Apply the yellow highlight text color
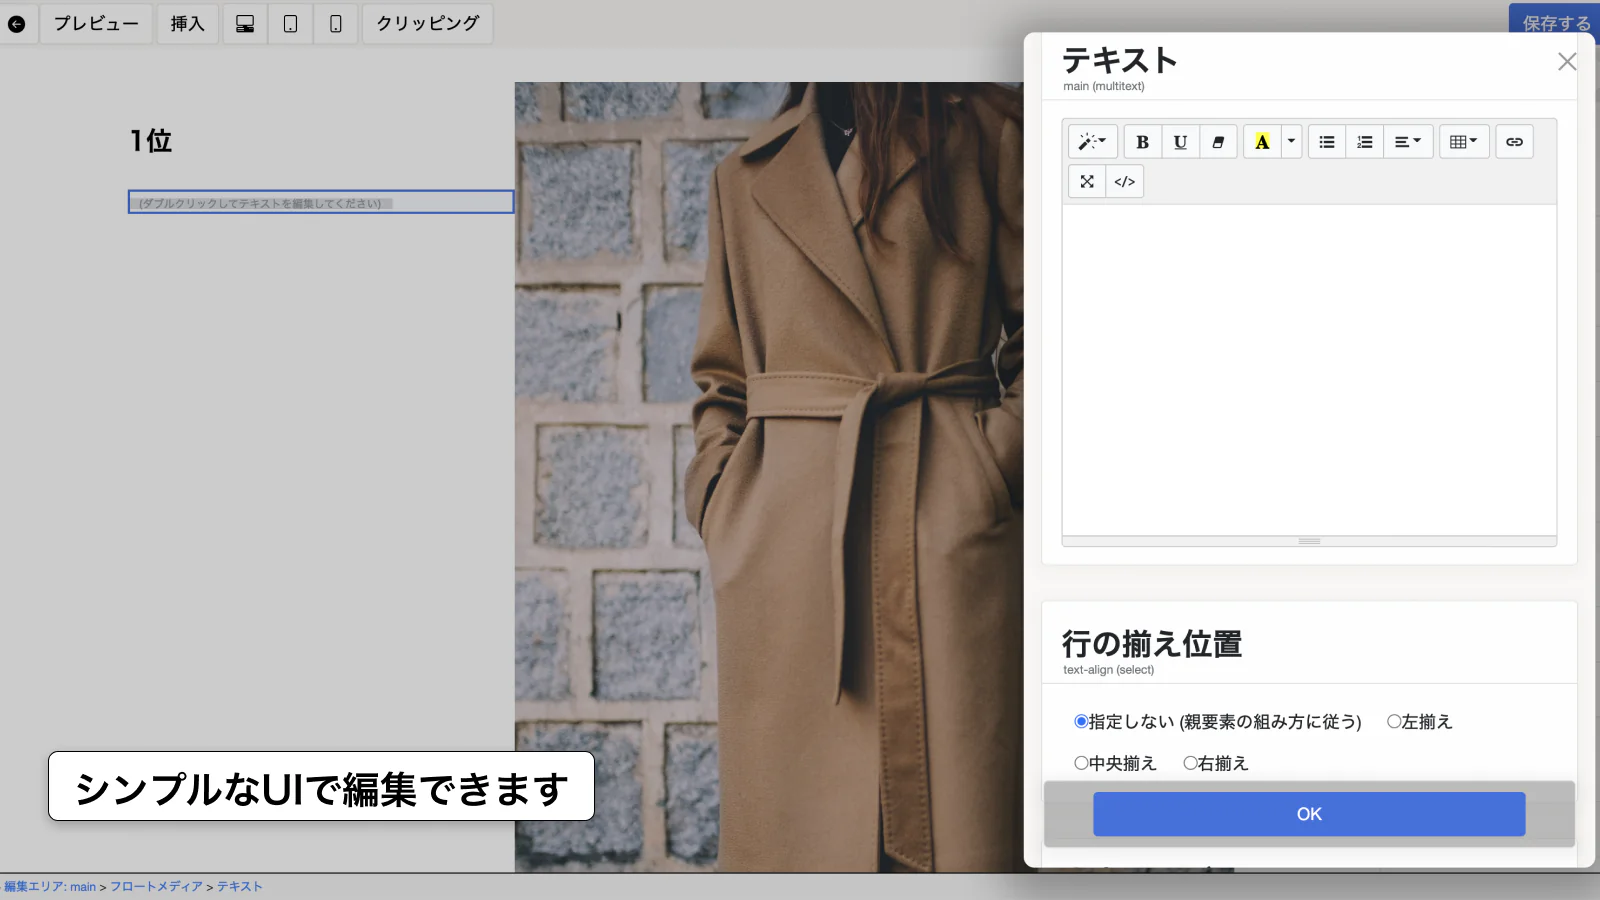The width and height of the screenshot is (1600, 900). (1262, 142)
